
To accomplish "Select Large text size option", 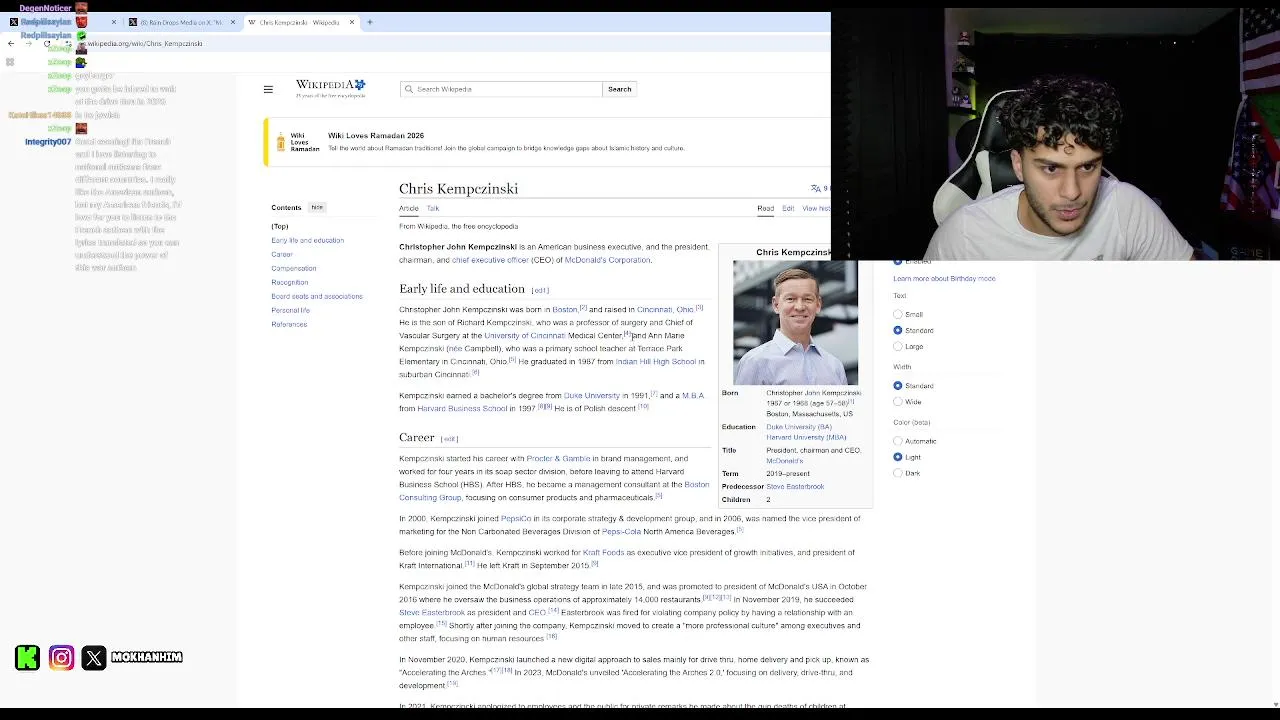I will coord(898,346).
